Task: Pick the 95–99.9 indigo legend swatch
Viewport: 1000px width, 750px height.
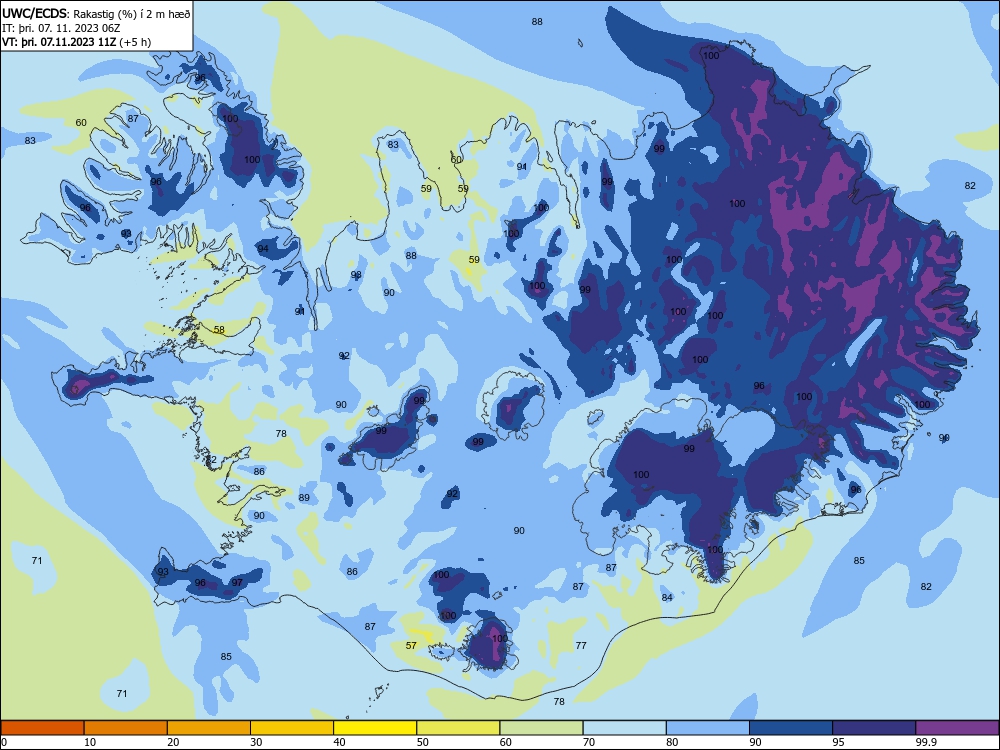Action: (874, 728)
